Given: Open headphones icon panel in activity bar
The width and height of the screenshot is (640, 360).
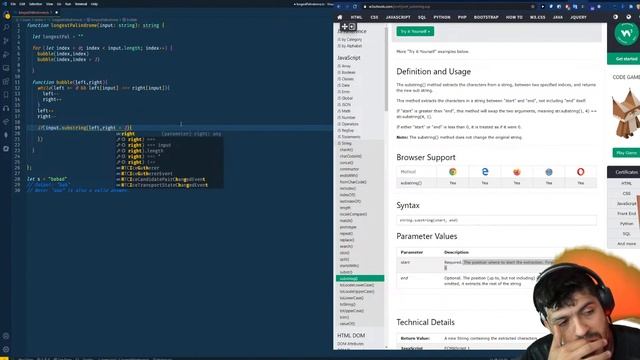Looking at the screenshot, I should point(6,108).
